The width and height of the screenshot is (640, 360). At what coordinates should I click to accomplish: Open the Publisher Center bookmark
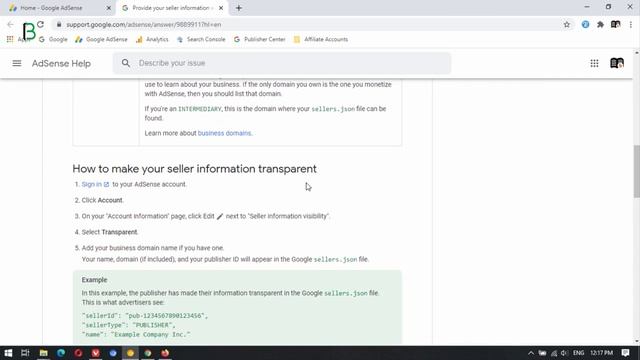(260, 39)
